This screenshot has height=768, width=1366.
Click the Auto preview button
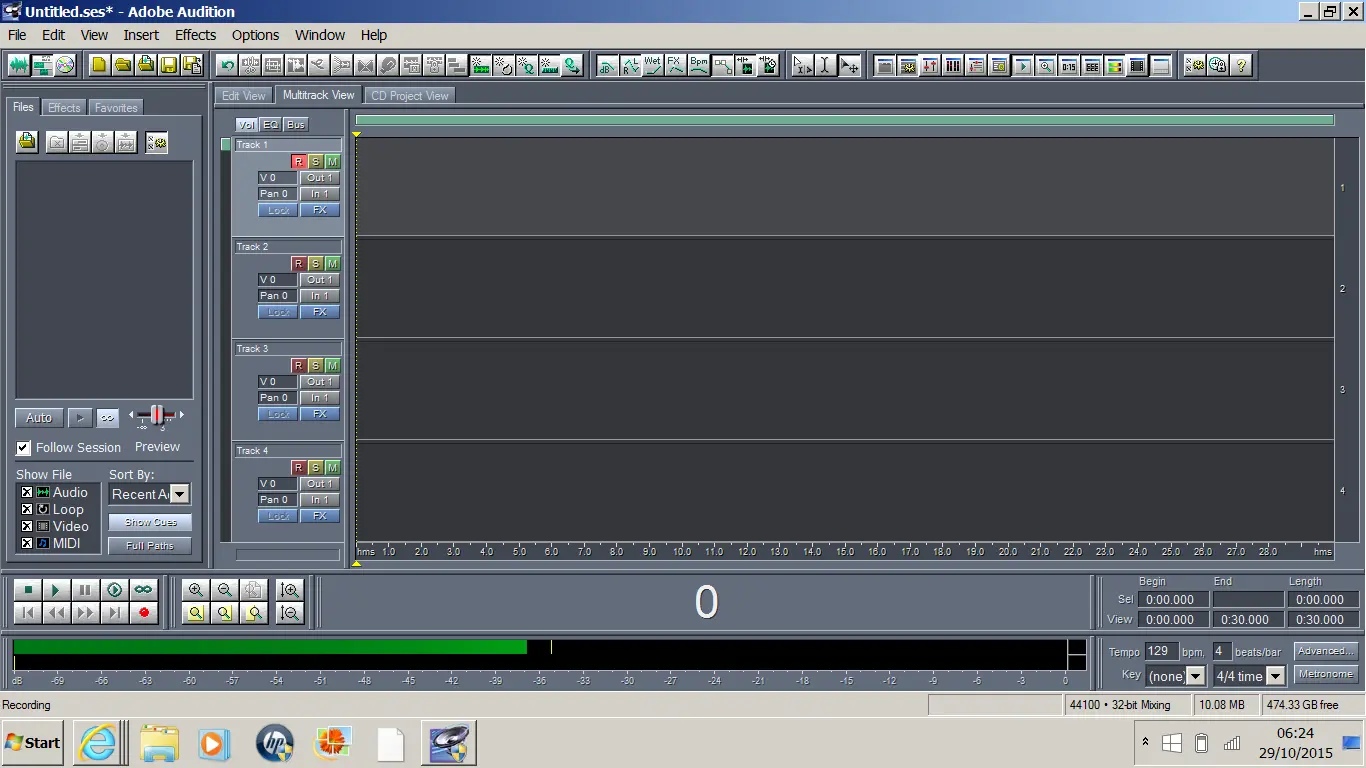39,418
